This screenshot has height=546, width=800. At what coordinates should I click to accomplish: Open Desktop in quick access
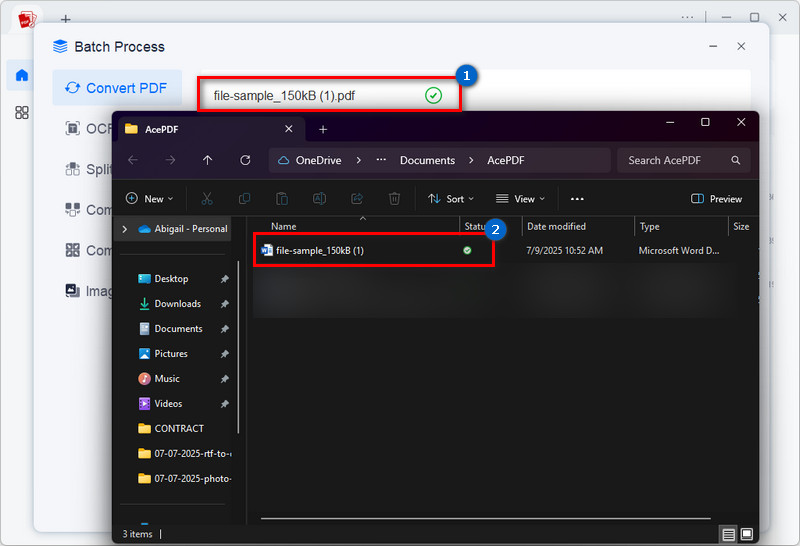(x=171, y=279)
